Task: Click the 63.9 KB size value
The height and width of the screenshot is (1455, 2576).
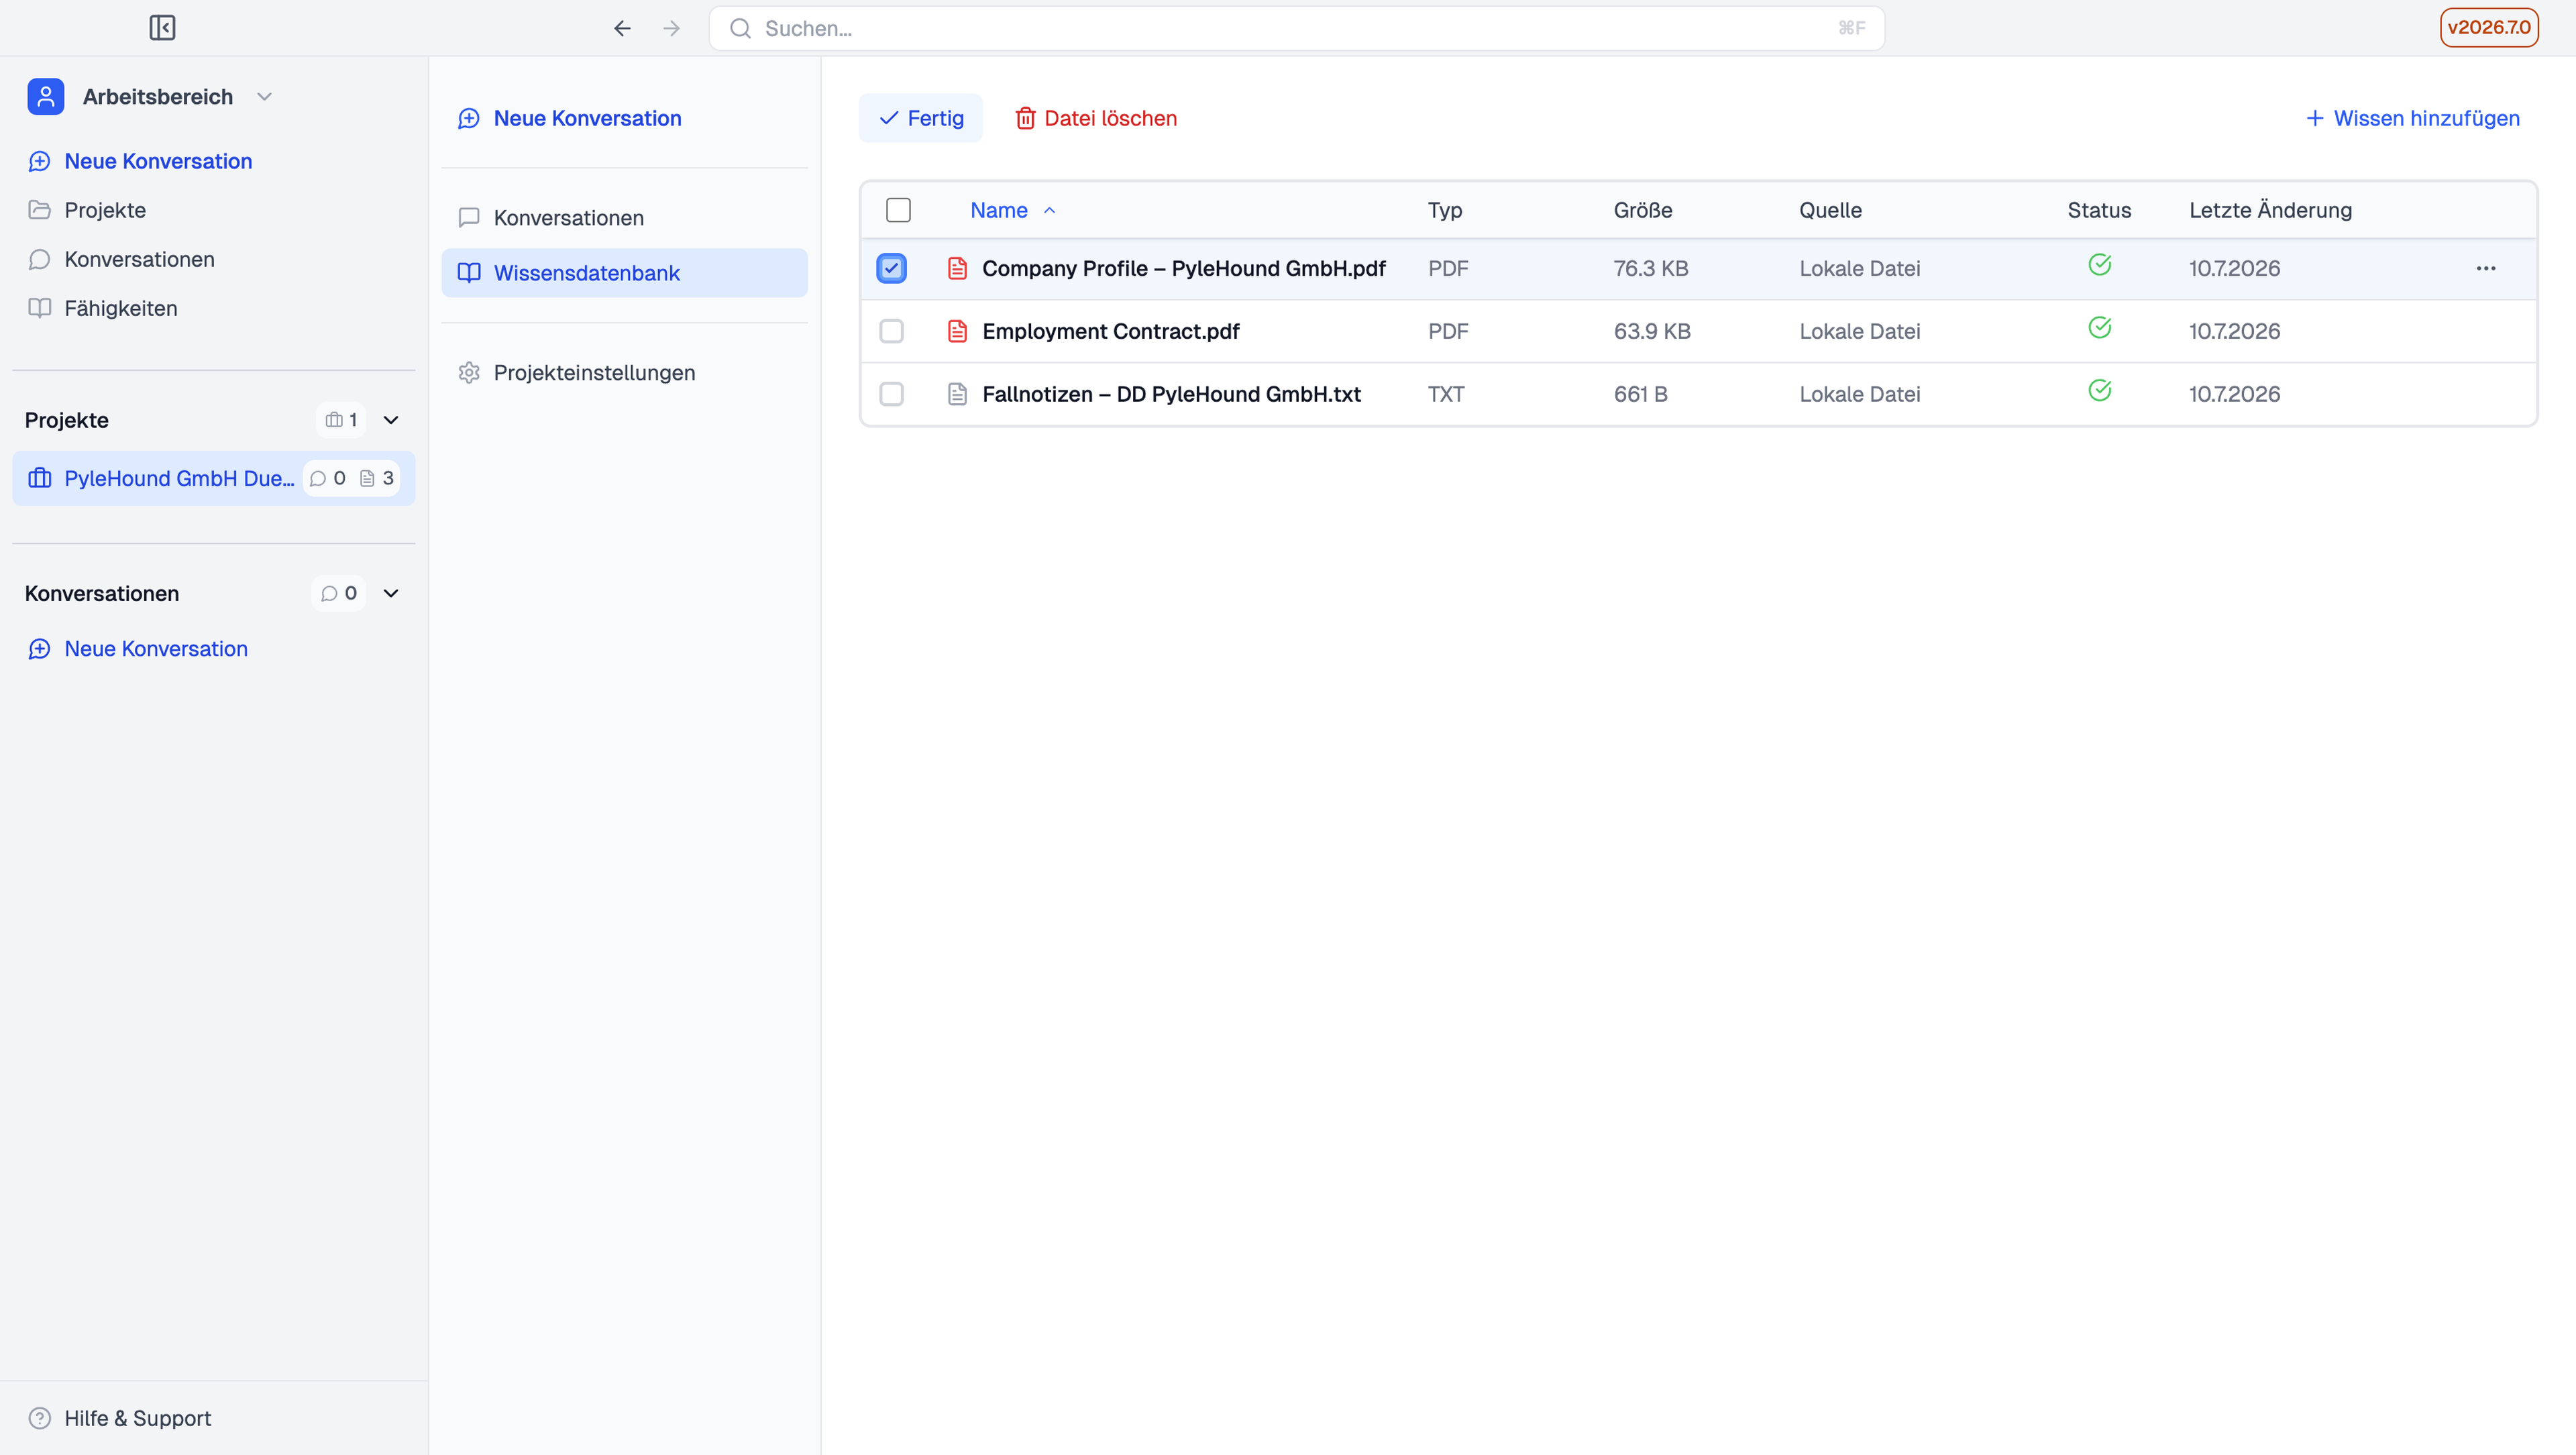Action: (x=1652, y=331)
